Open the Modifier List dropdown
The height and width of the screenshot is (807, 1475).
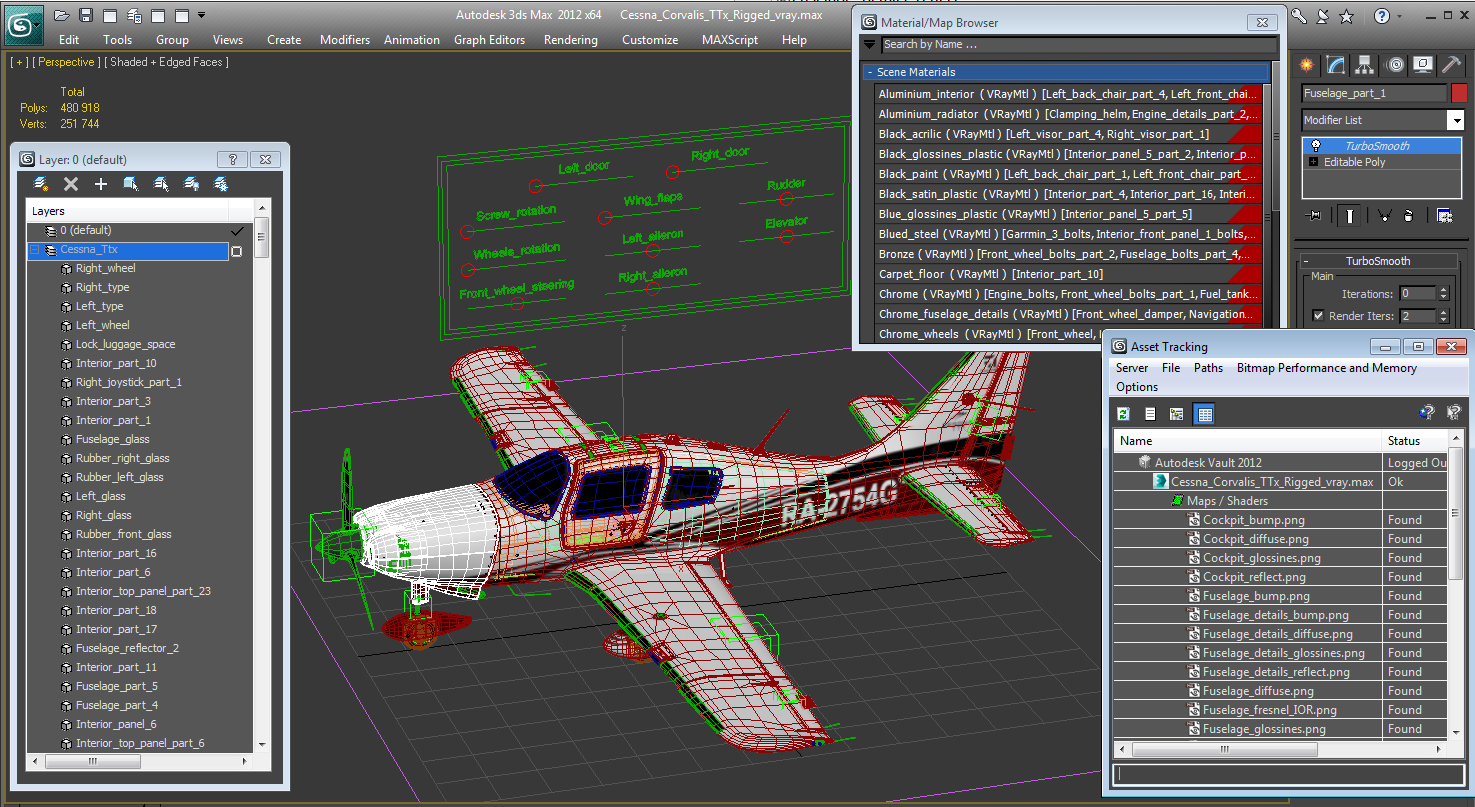1455,120
